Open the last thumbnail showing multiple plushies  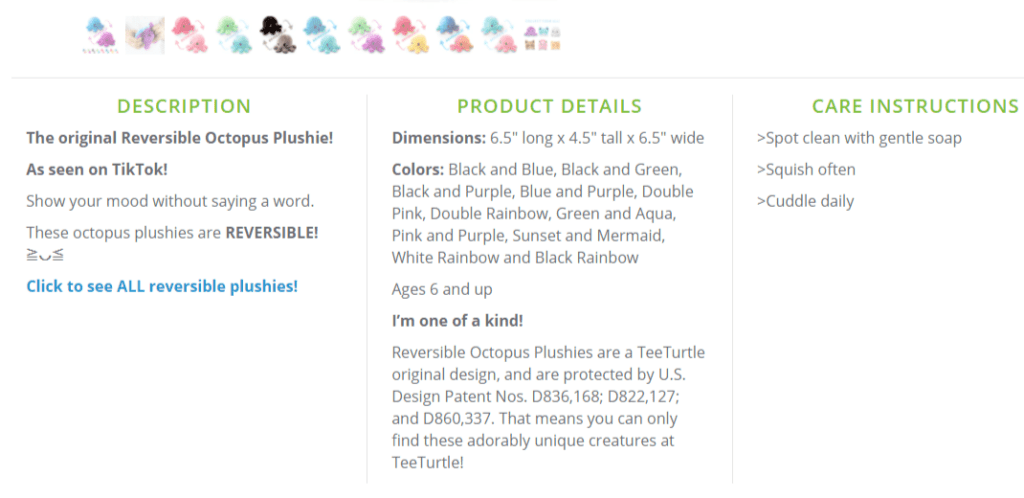[x=541, y=35]
